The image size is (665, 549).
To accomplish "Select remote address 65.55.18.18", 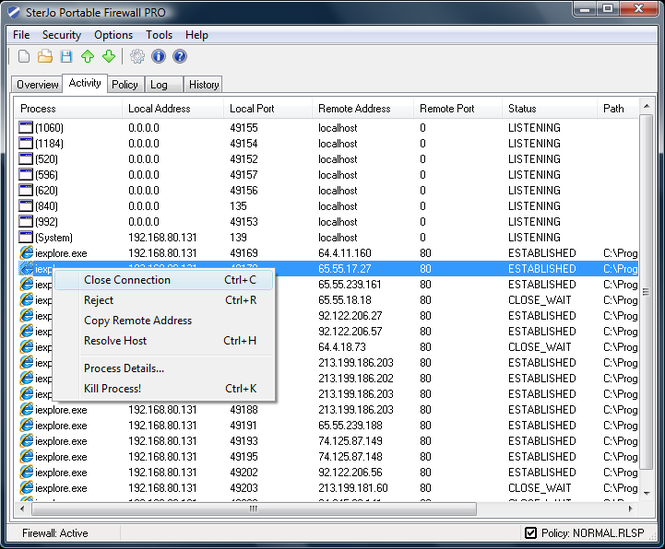I will tap(345, 300).
